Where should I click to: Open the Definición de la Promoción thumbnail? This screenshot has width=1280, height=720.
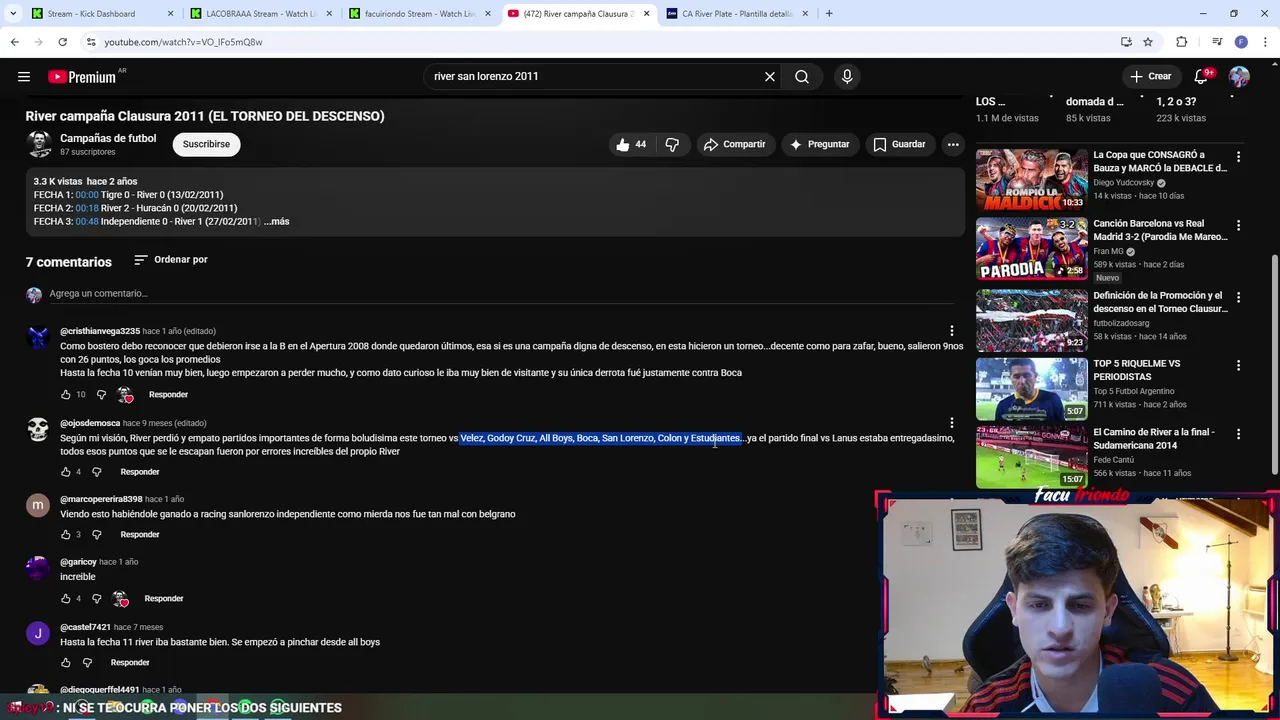[x=1031, y=321]
